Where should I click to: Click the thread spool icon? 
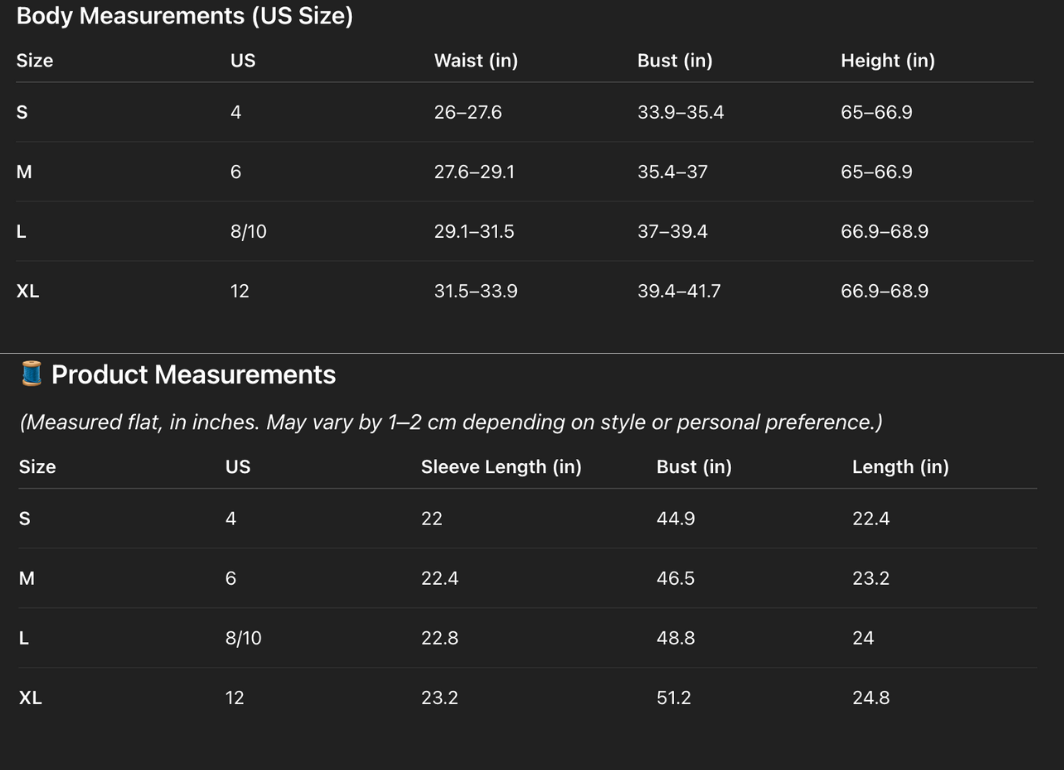[32, 374]
